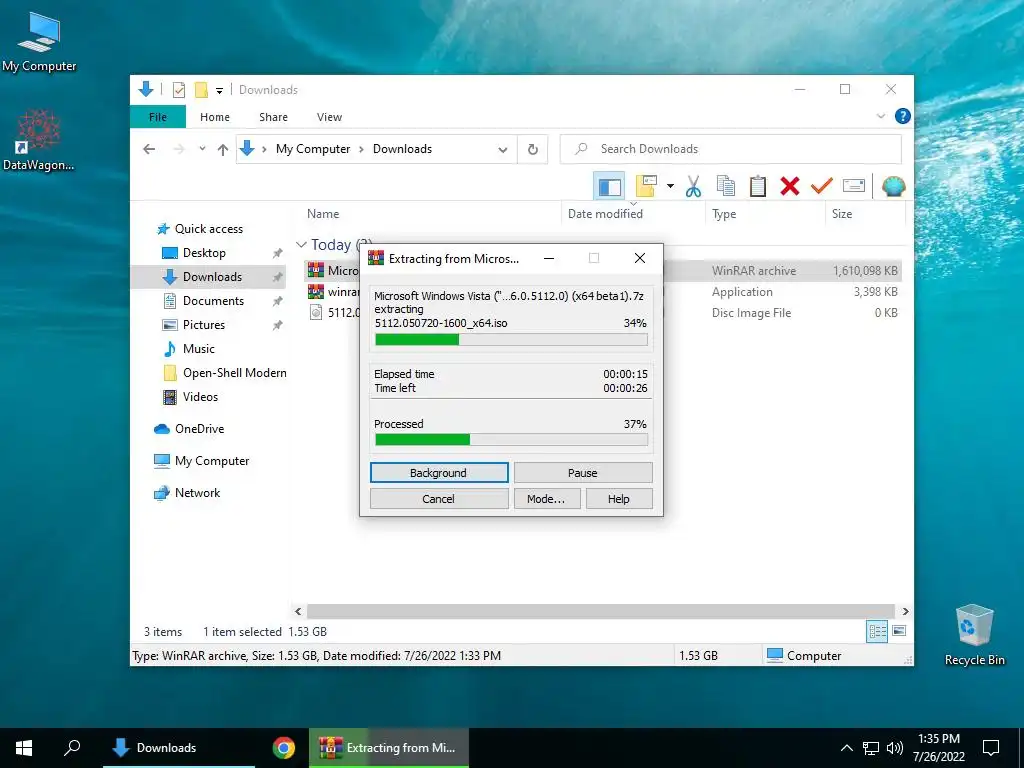Sort by the Date modified column header
The width and height of the screenshot is (1024, 768).
coord(605,214)
